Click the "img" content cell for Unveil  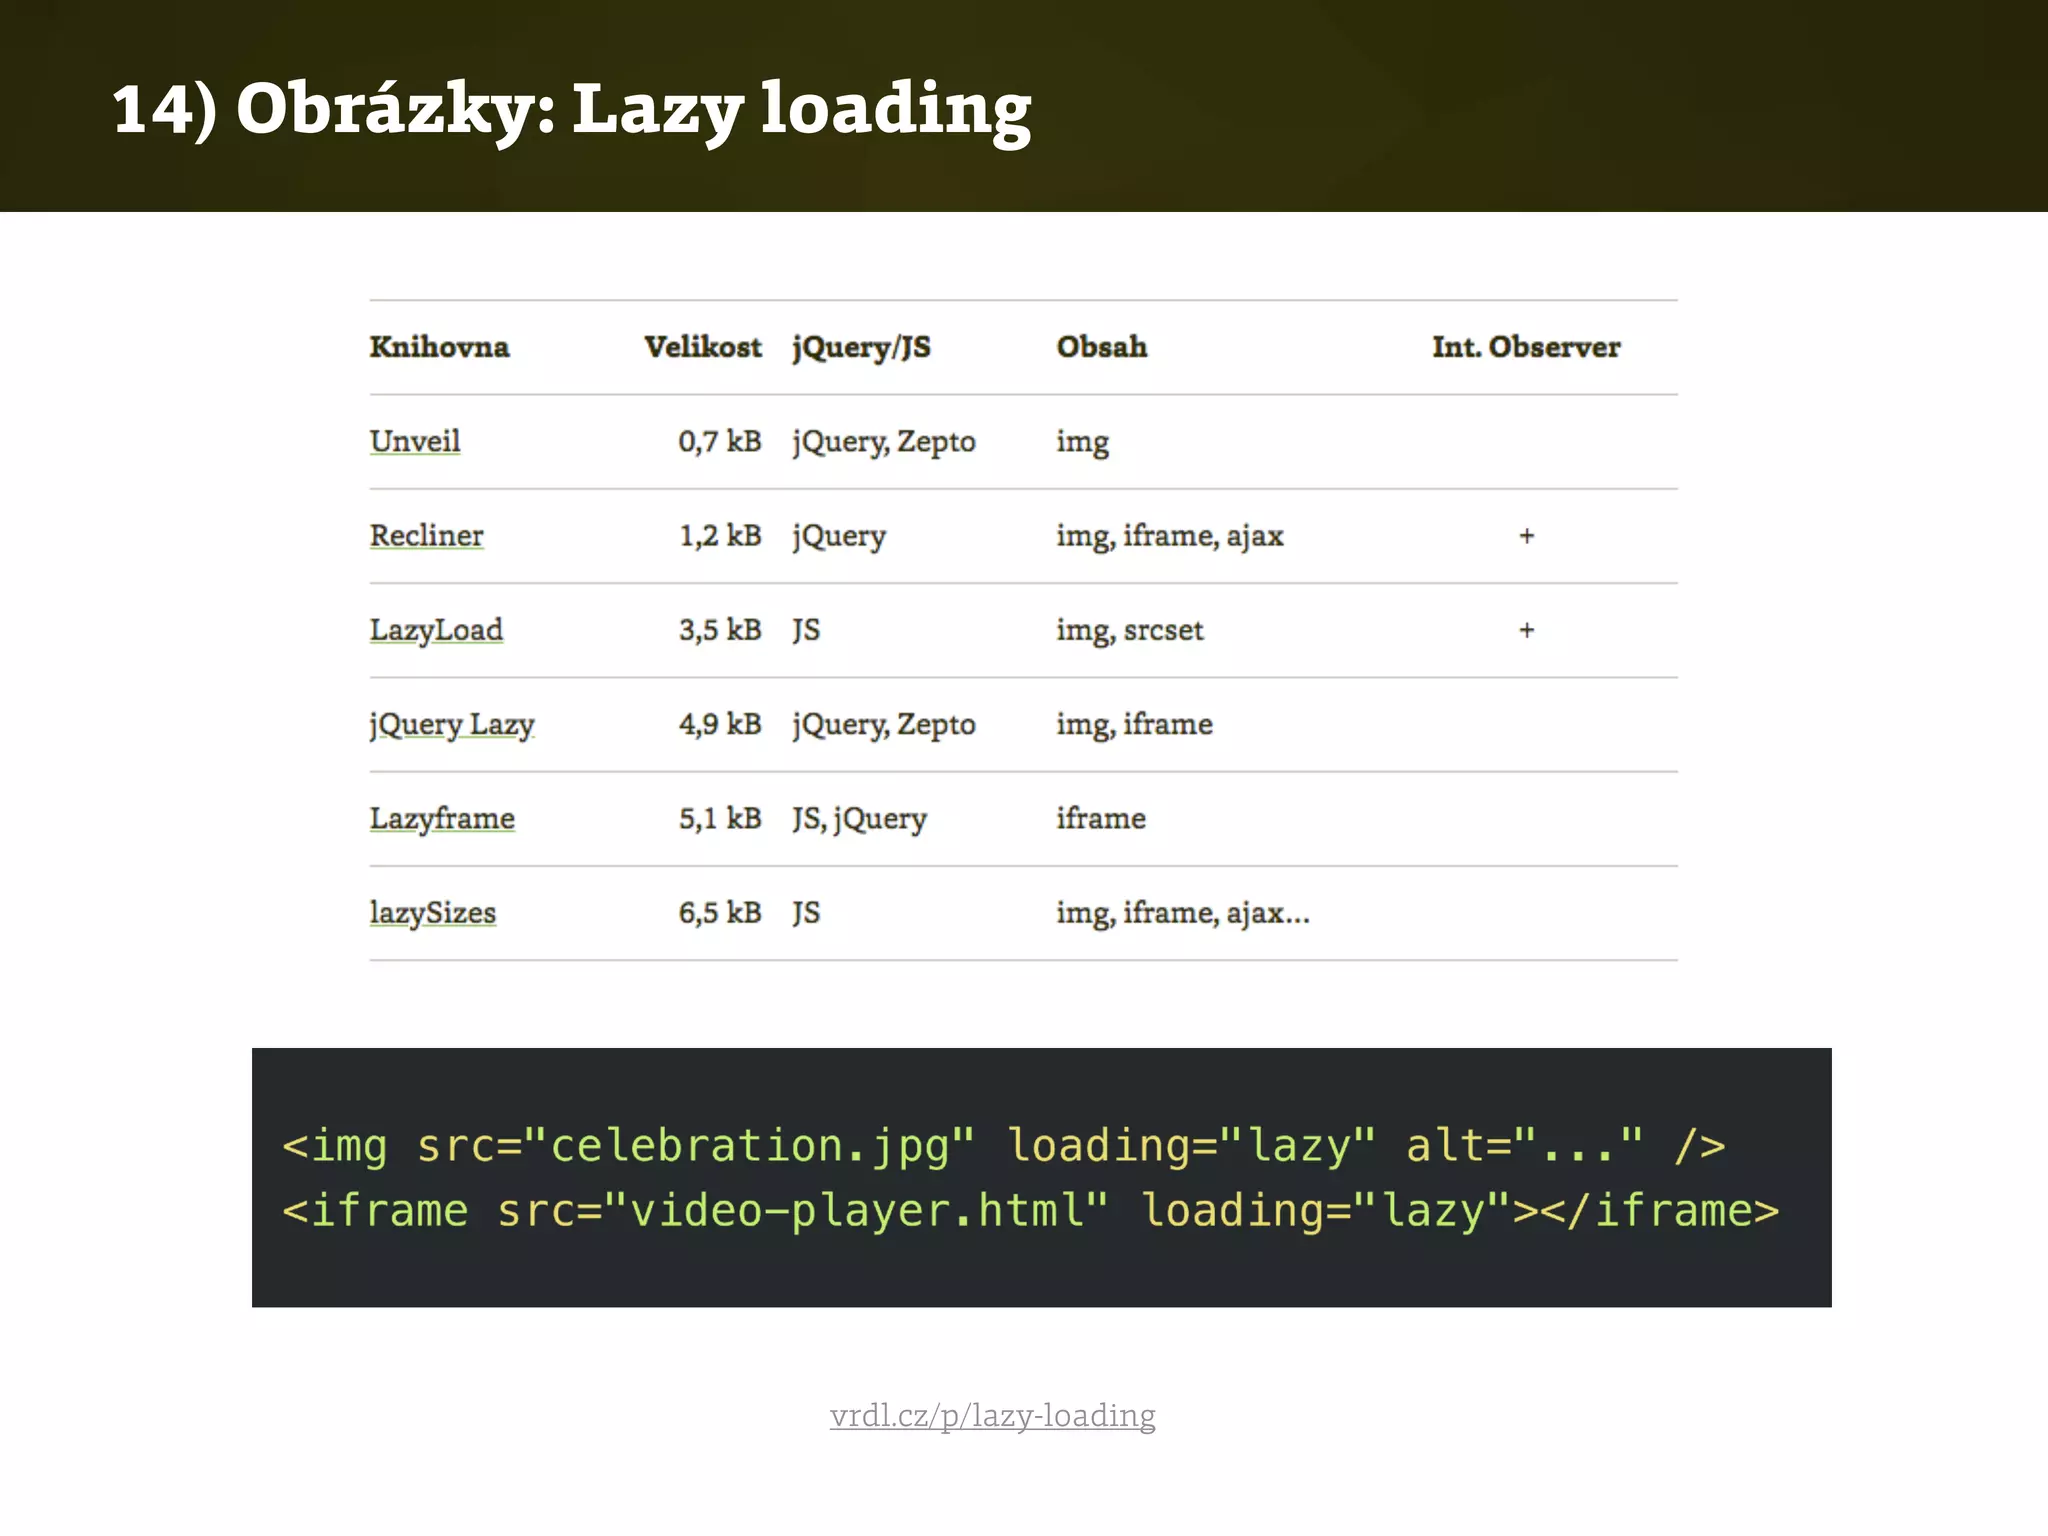[1083, 441]
